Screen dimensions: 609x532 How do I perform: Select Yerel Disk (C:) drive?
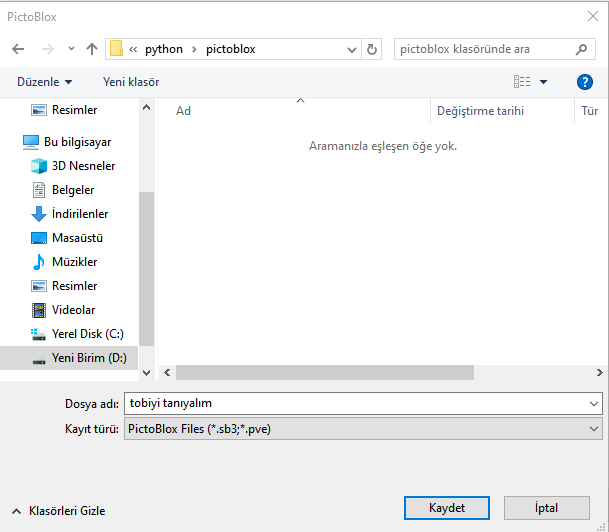(88, 334)
